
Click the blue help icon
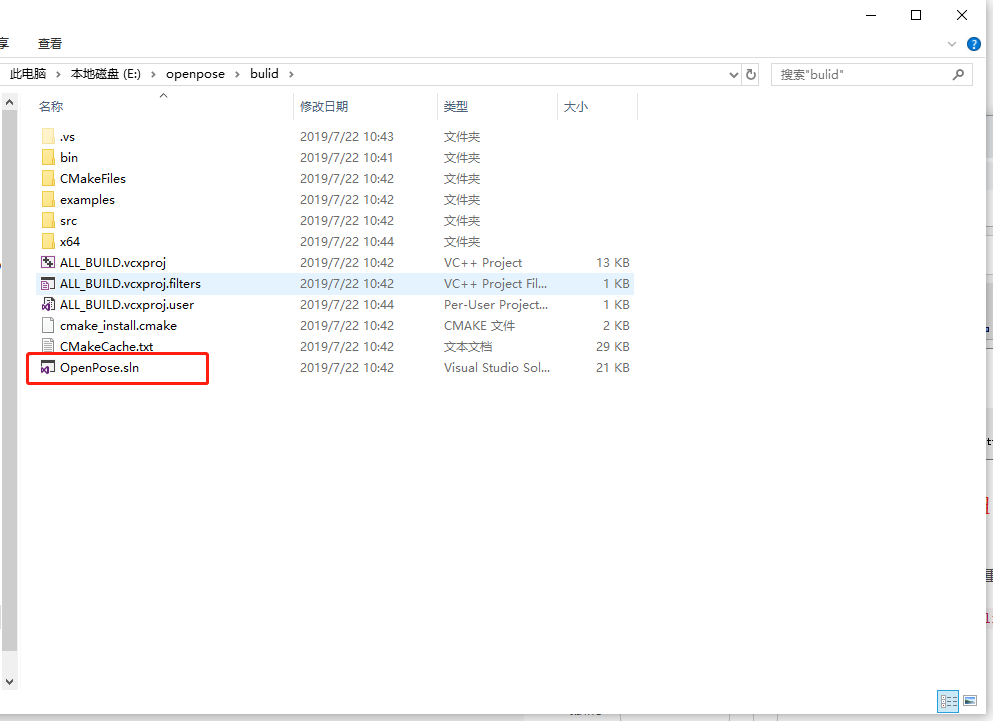973,43
